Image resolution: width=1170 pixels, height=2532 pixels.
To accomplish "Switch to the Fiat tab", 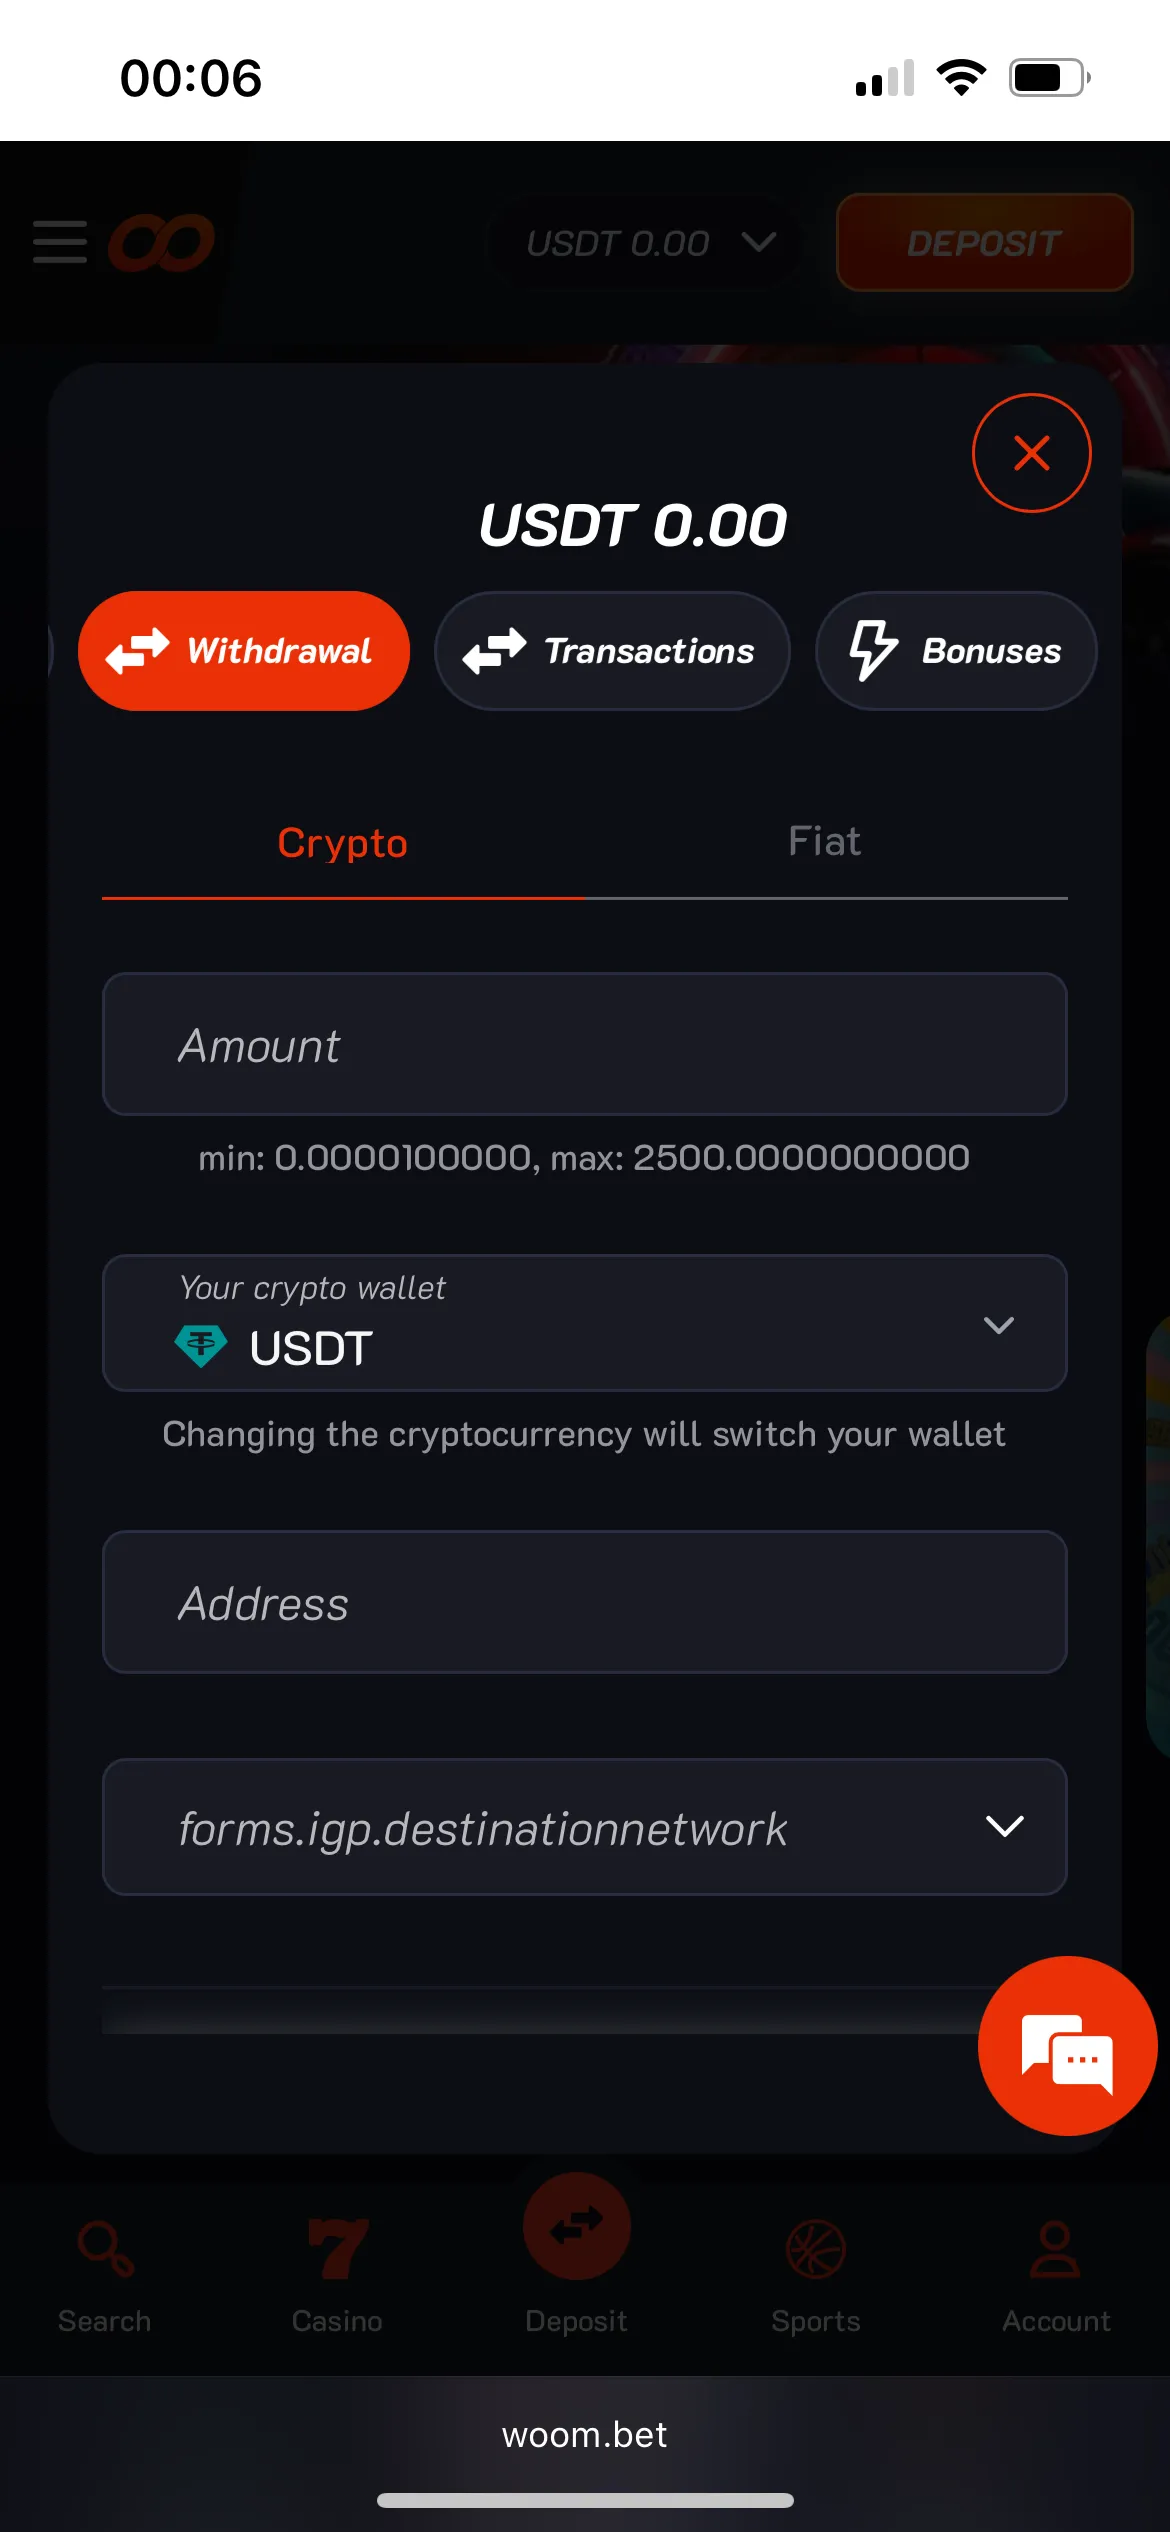I will click(x=824, y=842).
